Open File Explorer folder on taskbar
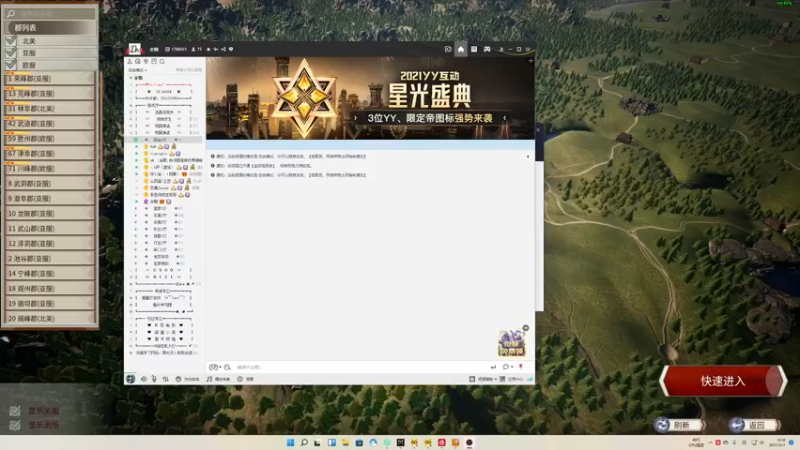Image resolution: width=800 pixels, height=450 pixels. (345, 442)
